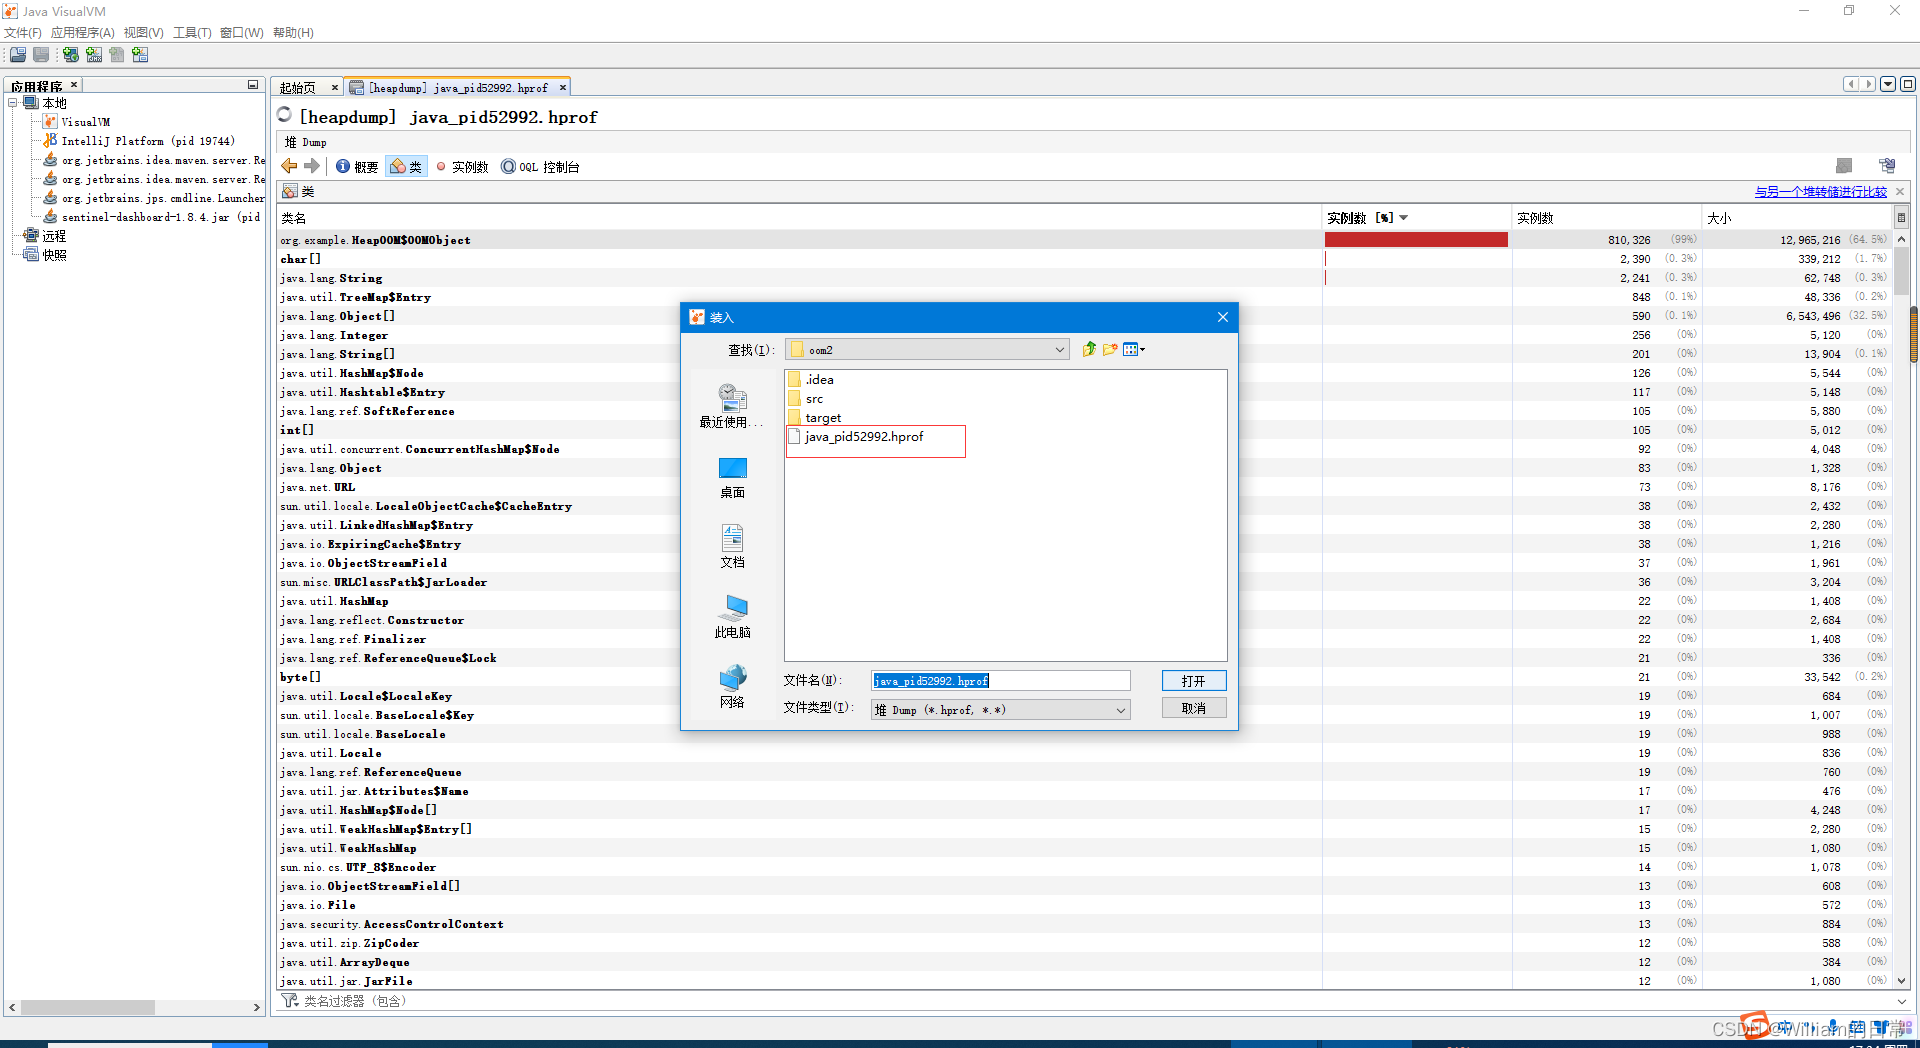The width and height of the screenshot is (1920, 1048).
Task: Open the .idea folder
Action: click(811, 379)
